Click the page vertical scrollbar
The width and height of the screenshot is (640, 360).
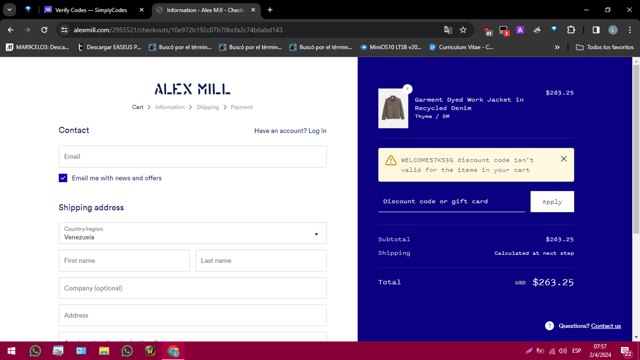click(x=636, y=149)
